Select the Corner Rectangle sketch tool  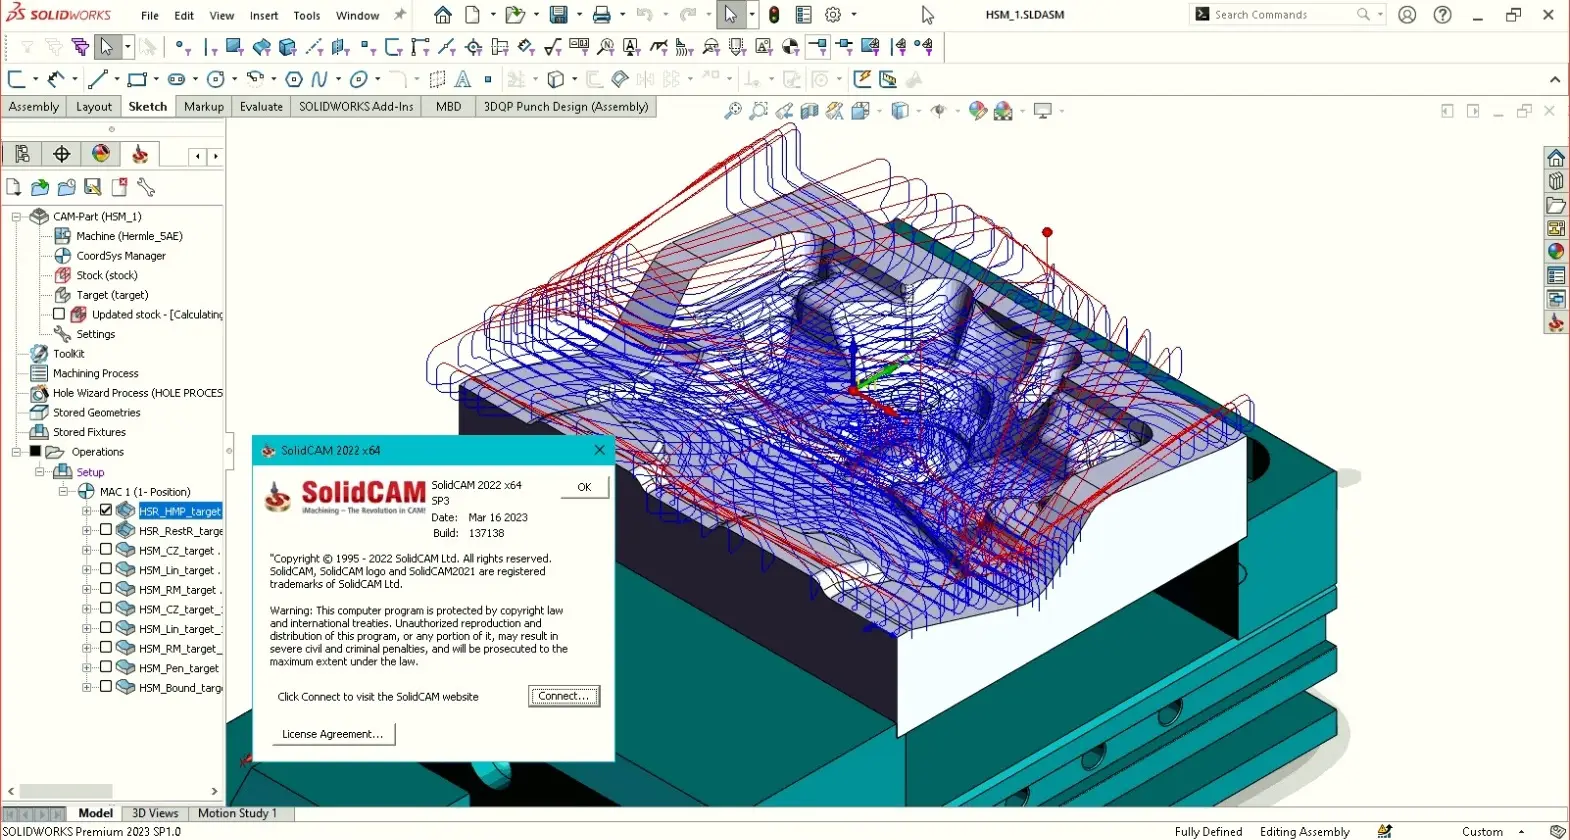(x=137, y=79)
